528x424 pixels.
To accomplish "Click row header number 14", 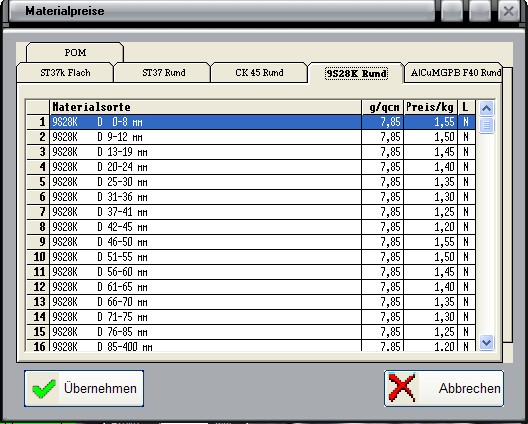I will click(x=38, y=317).
